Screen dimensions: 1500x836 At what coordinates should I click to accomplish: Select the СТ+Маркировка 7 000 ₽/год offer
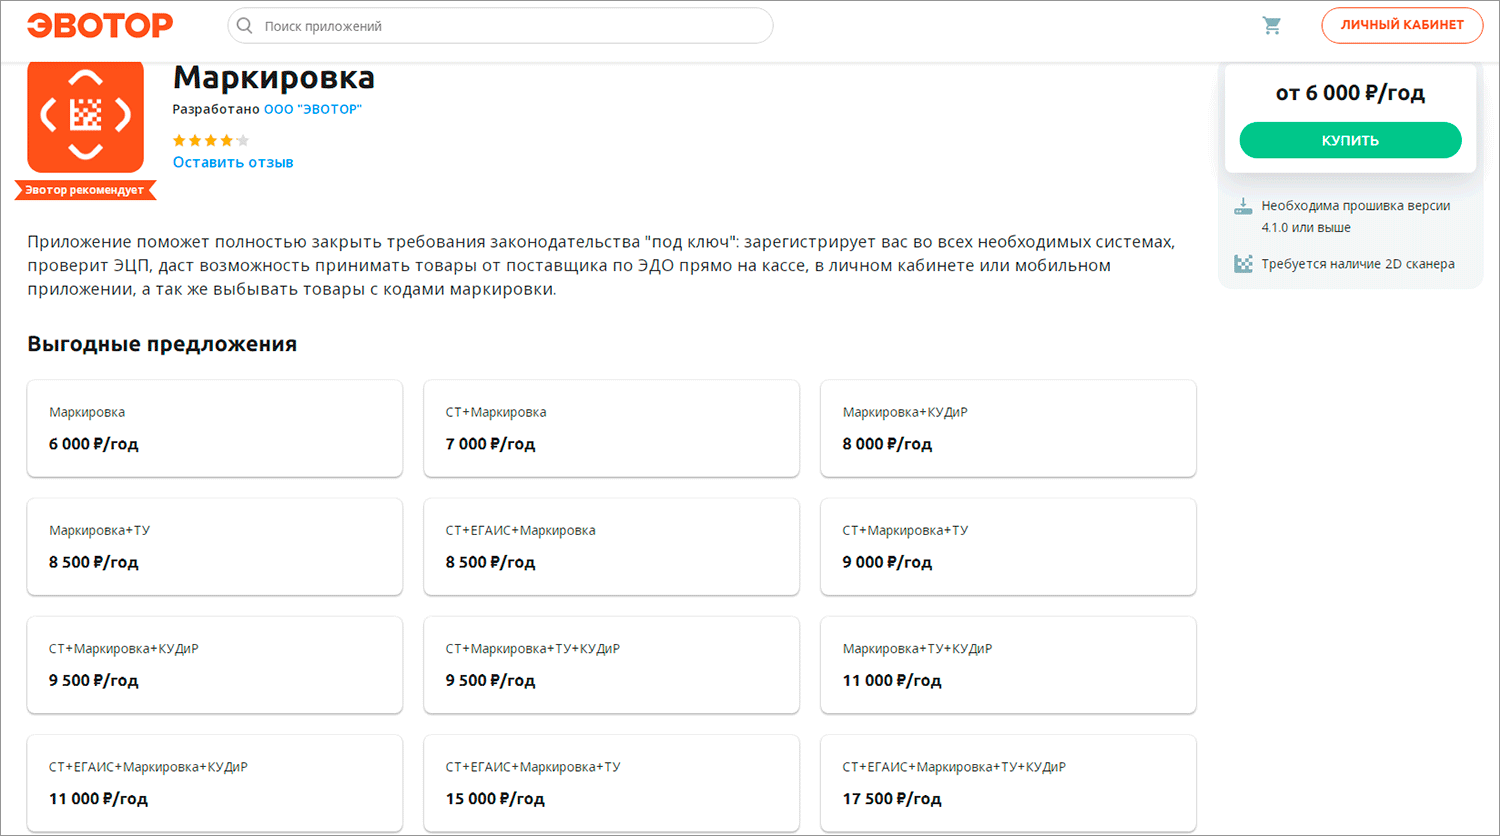612,428
